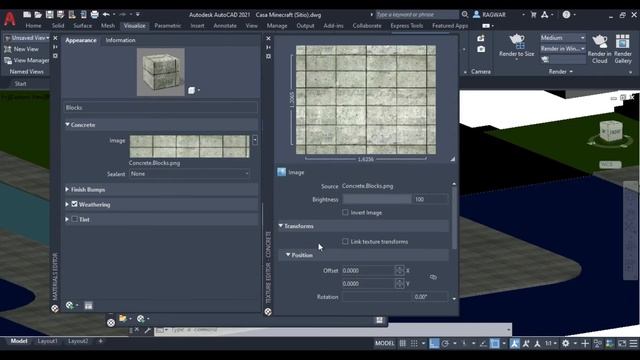Screen dimensions: 640x360
Task: Click the create material sphere icon at bottom left
Action: point(70,305)
